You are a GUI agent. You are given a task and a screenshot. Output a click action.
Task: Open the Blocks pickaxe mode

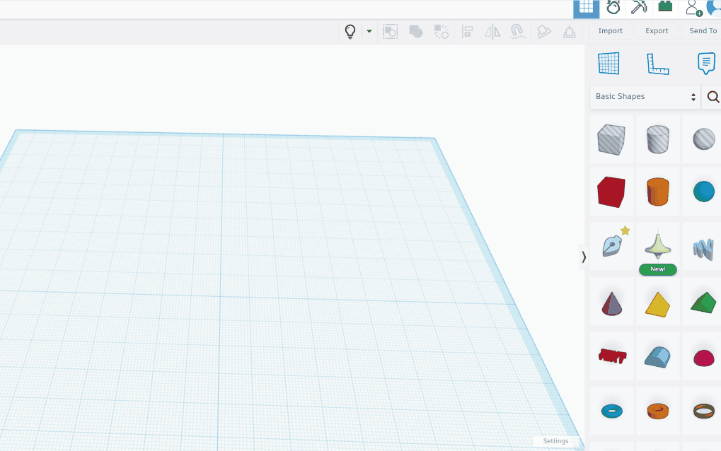pyautogui.click(x=639, y=7)
